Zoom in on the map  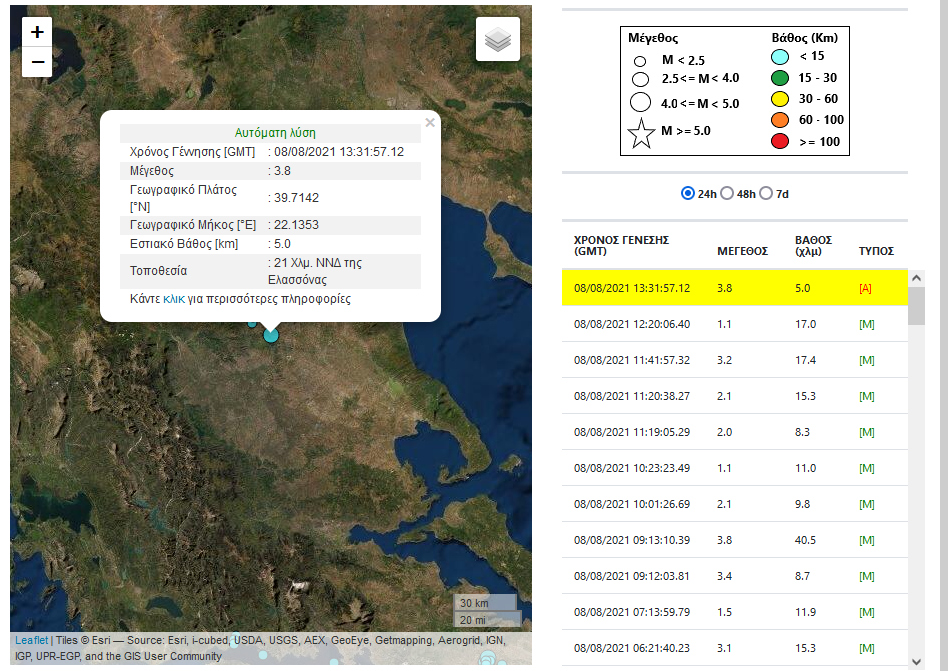point(37,32)
